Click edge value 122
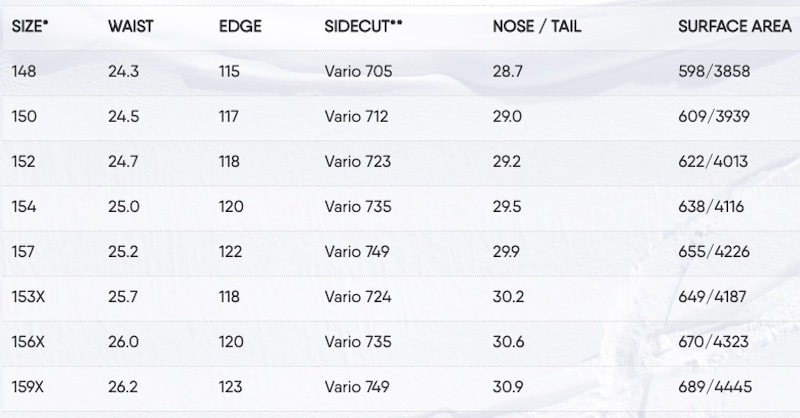 (x=230, y=252)
